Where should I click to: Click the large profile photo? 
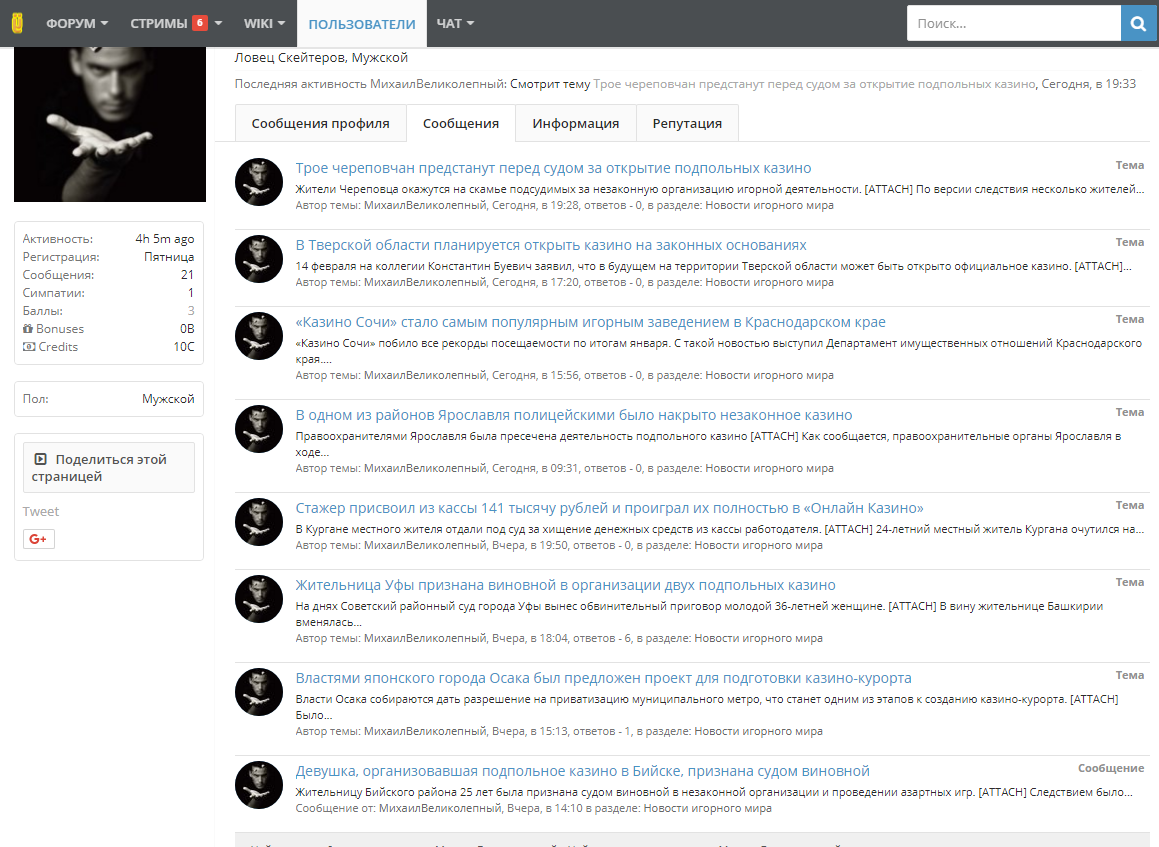coord(110,124)
